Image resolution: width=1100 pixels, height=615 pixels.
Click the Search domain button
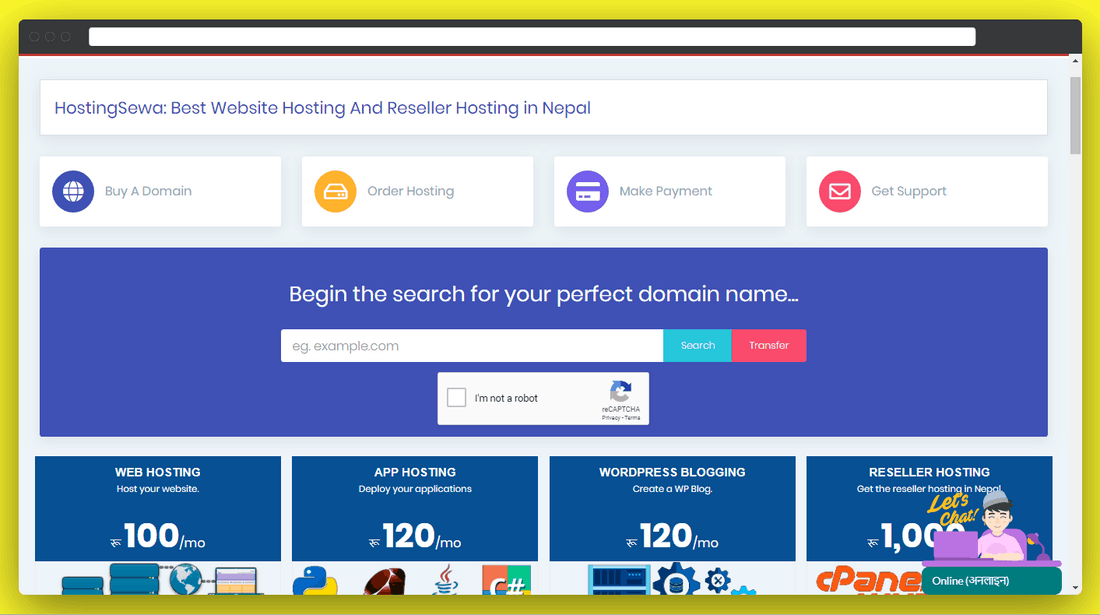click(x=697, y=346)
